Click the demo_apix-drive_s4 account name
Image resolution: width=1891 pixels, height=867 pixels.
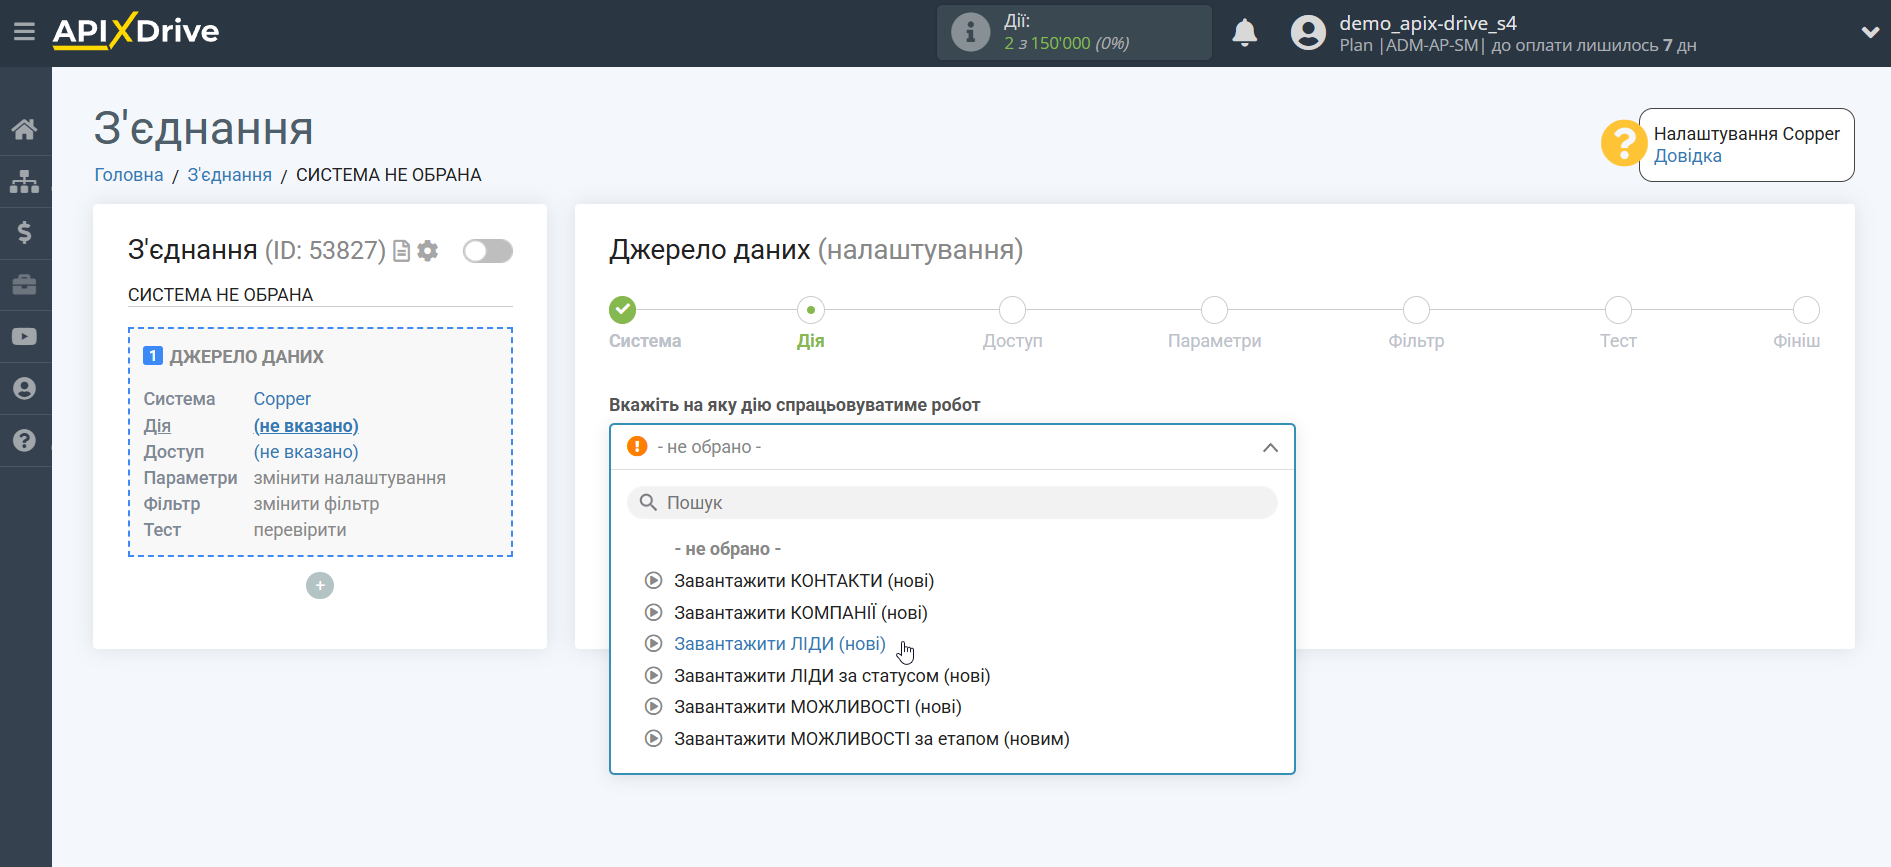click(x=1427, y=23)
